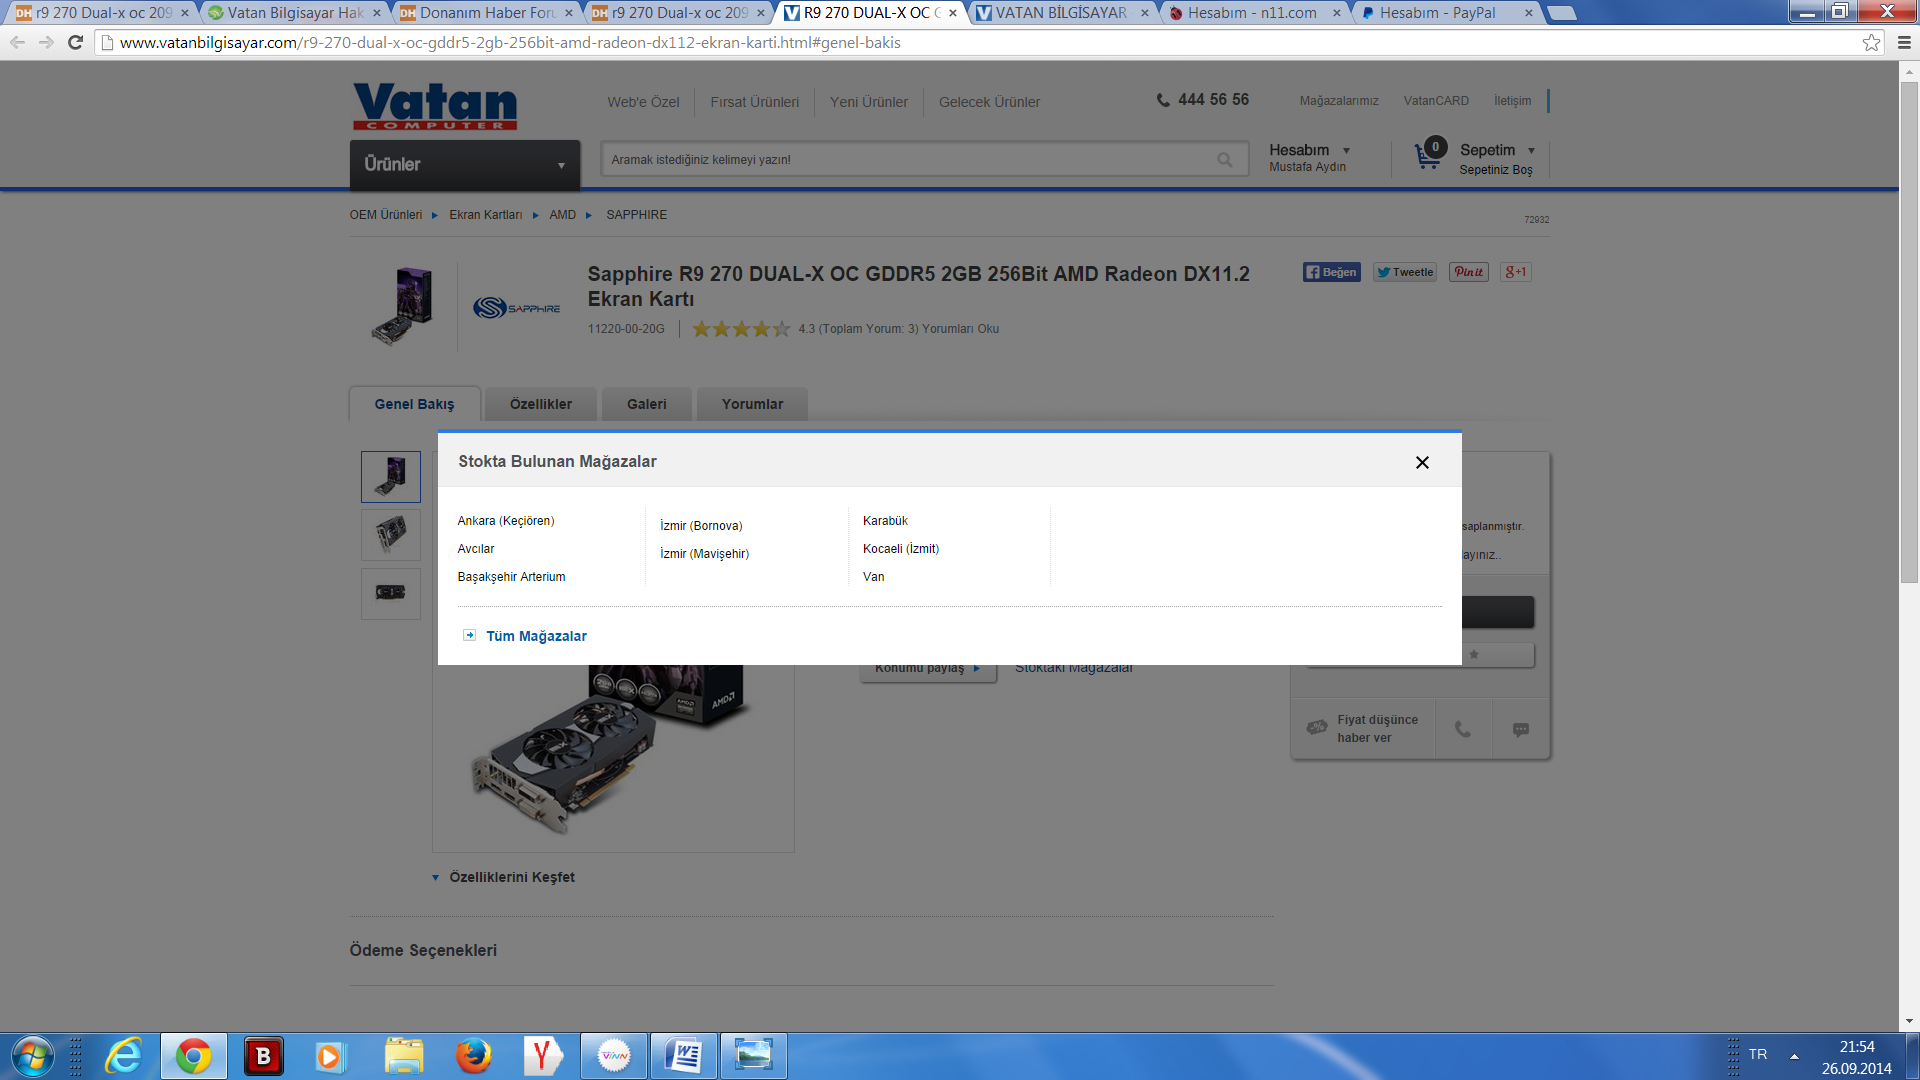Open Word from the taskbar
1920x1080 pixels.
684,1056
